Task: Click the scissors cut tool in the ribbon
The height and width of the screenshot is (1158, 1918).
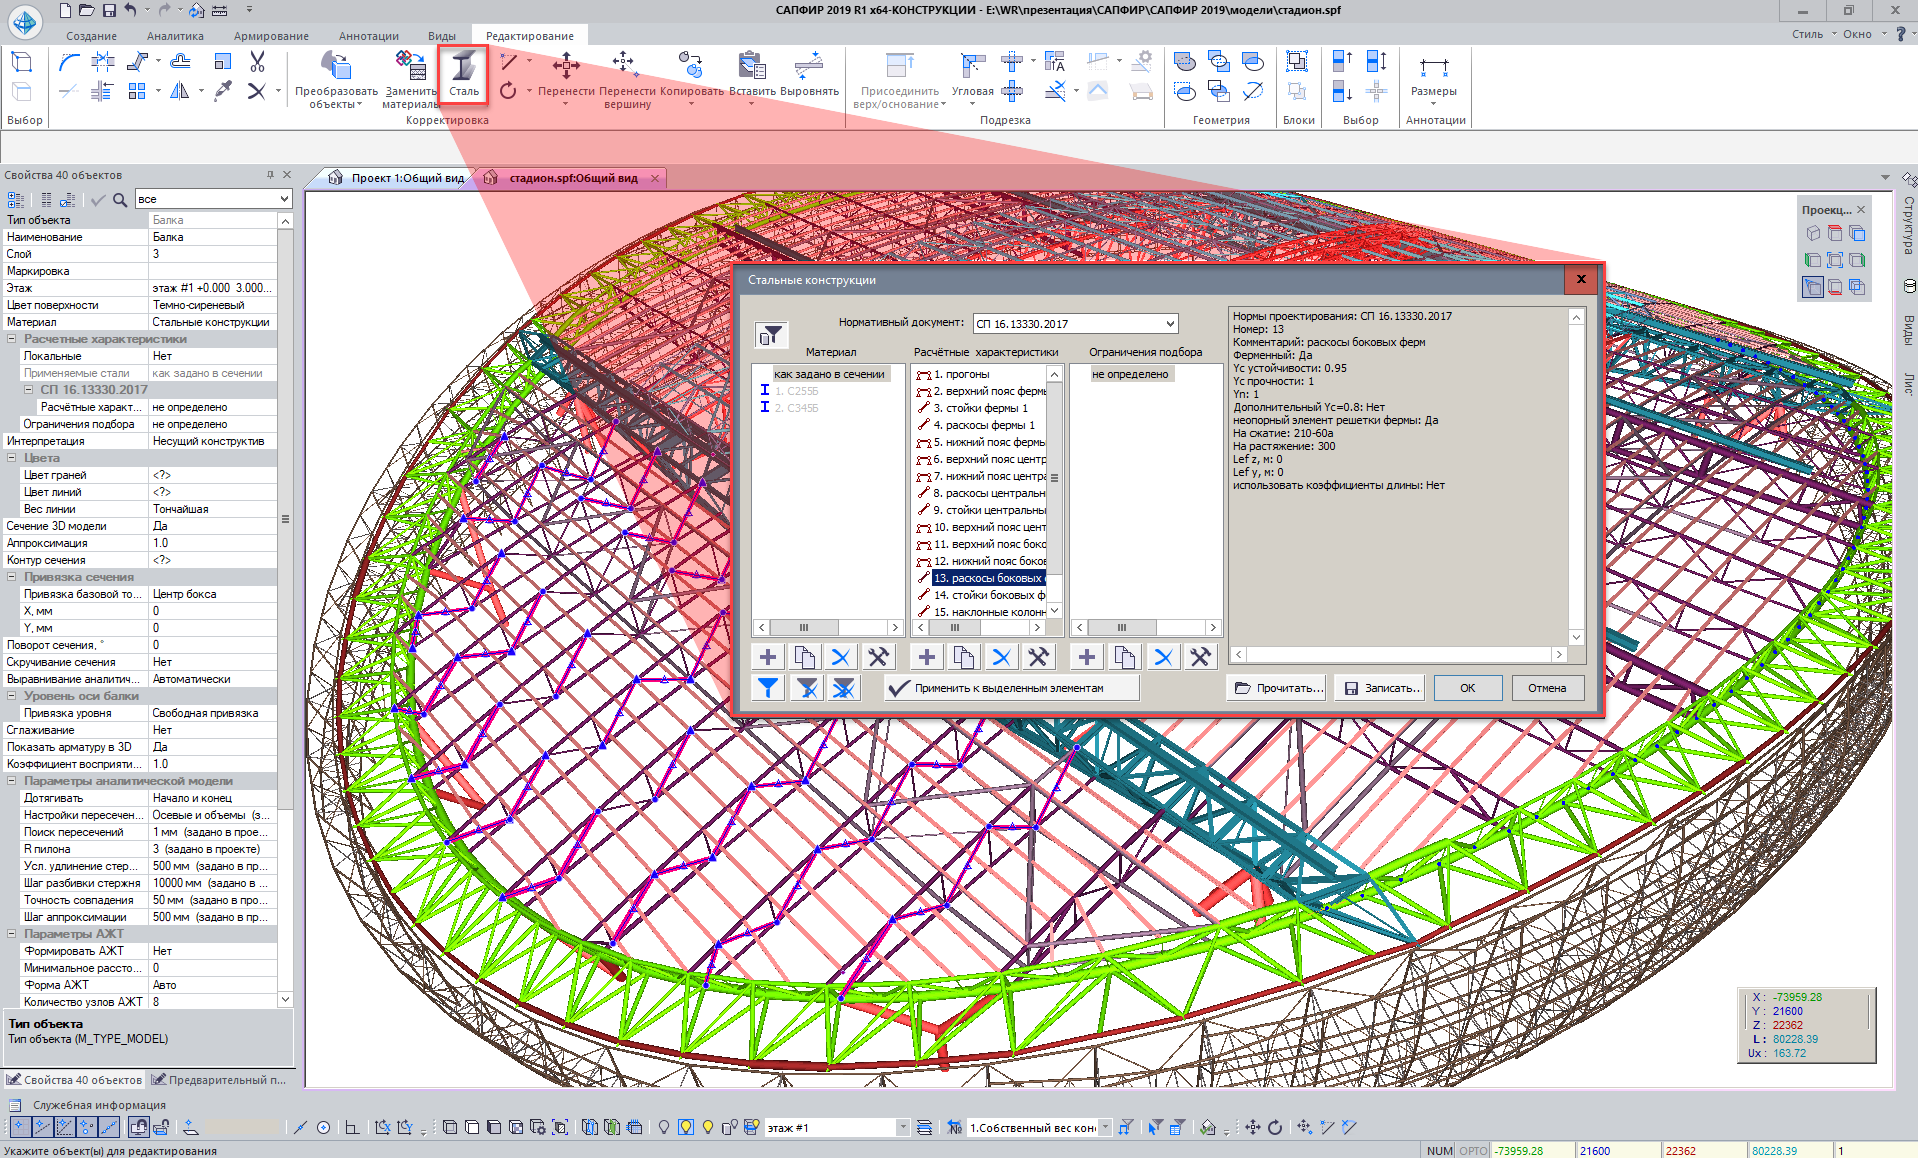Action: point(257,62)
